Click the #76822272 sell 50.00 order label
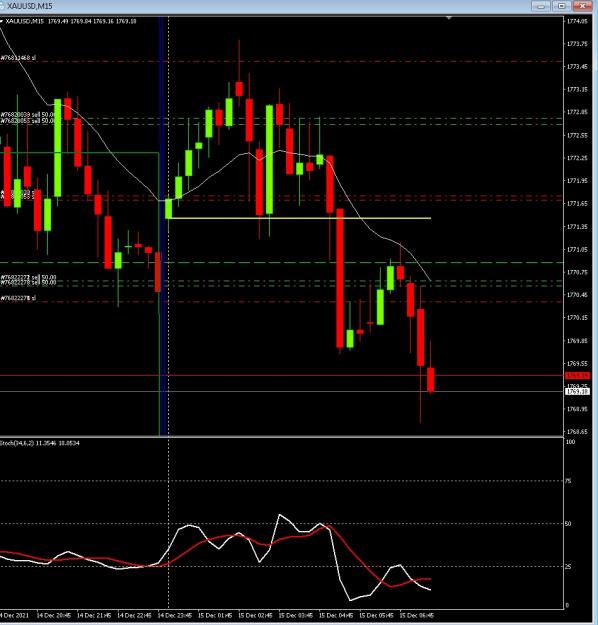 (x=28, y=277)
